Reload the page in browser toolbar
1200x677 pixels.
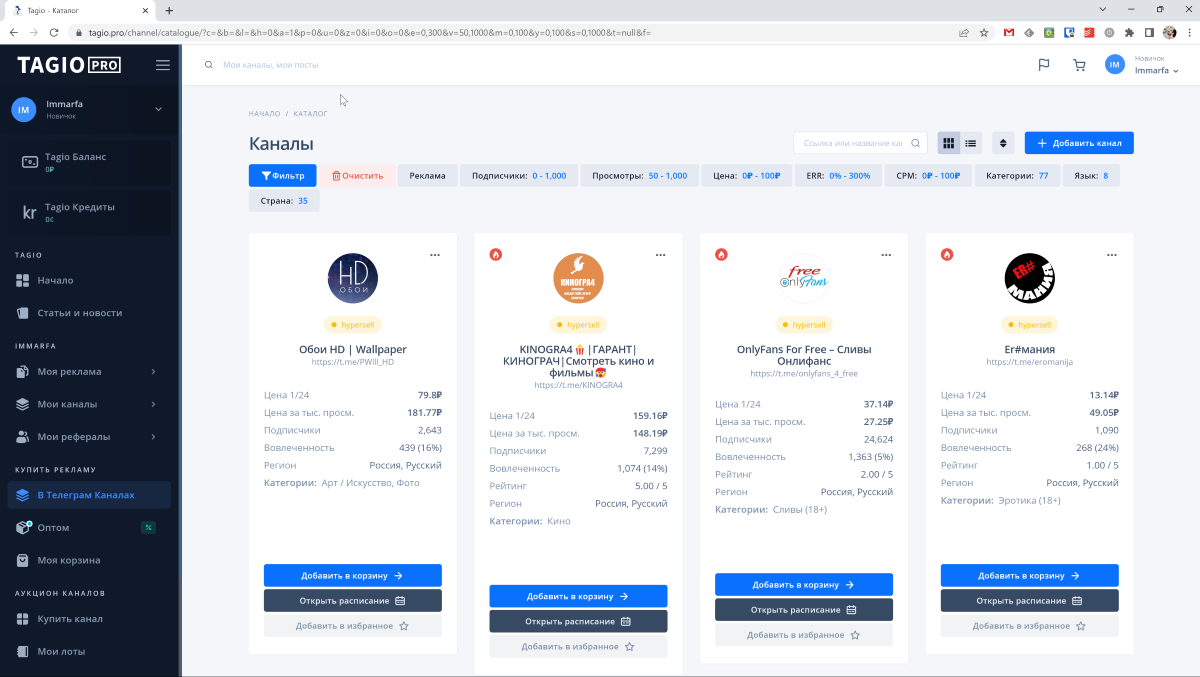click(x=54, y=32)
